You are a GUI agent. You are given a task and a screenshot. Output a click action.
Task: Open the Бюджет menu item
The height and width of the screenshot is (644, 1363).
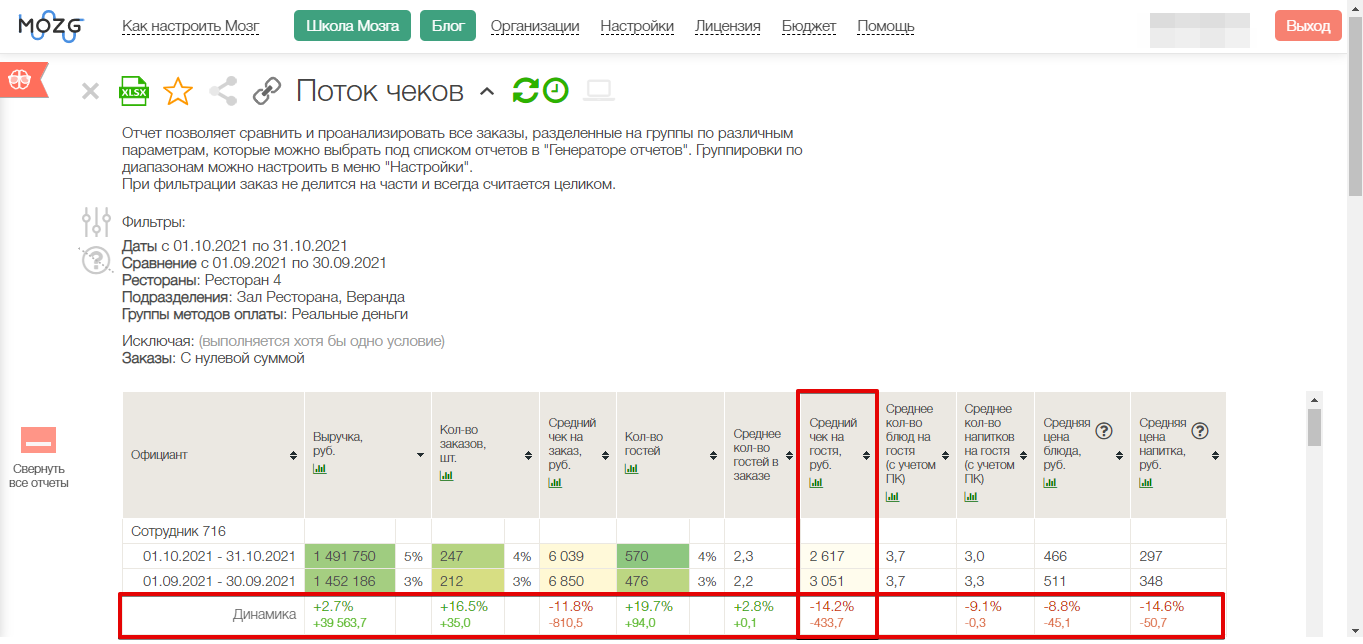point(809,26)
